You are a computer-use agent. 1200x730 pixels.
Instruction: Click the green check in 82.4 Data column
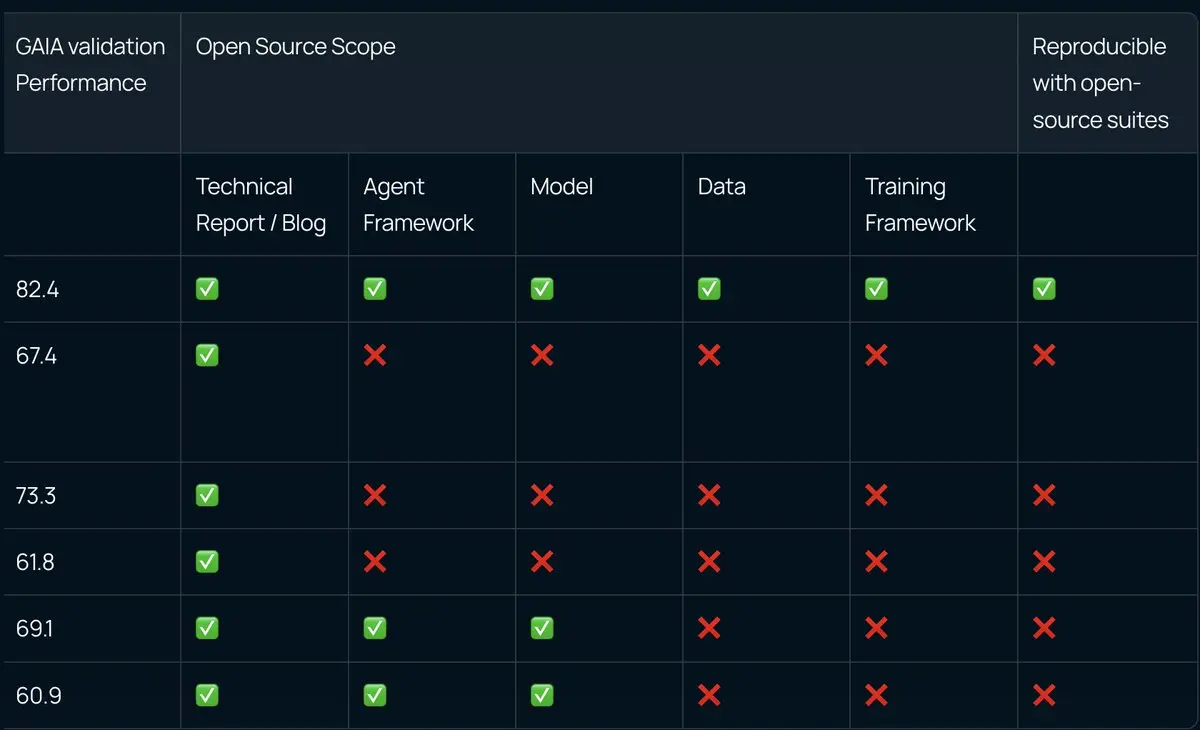(x=709, y=289)
